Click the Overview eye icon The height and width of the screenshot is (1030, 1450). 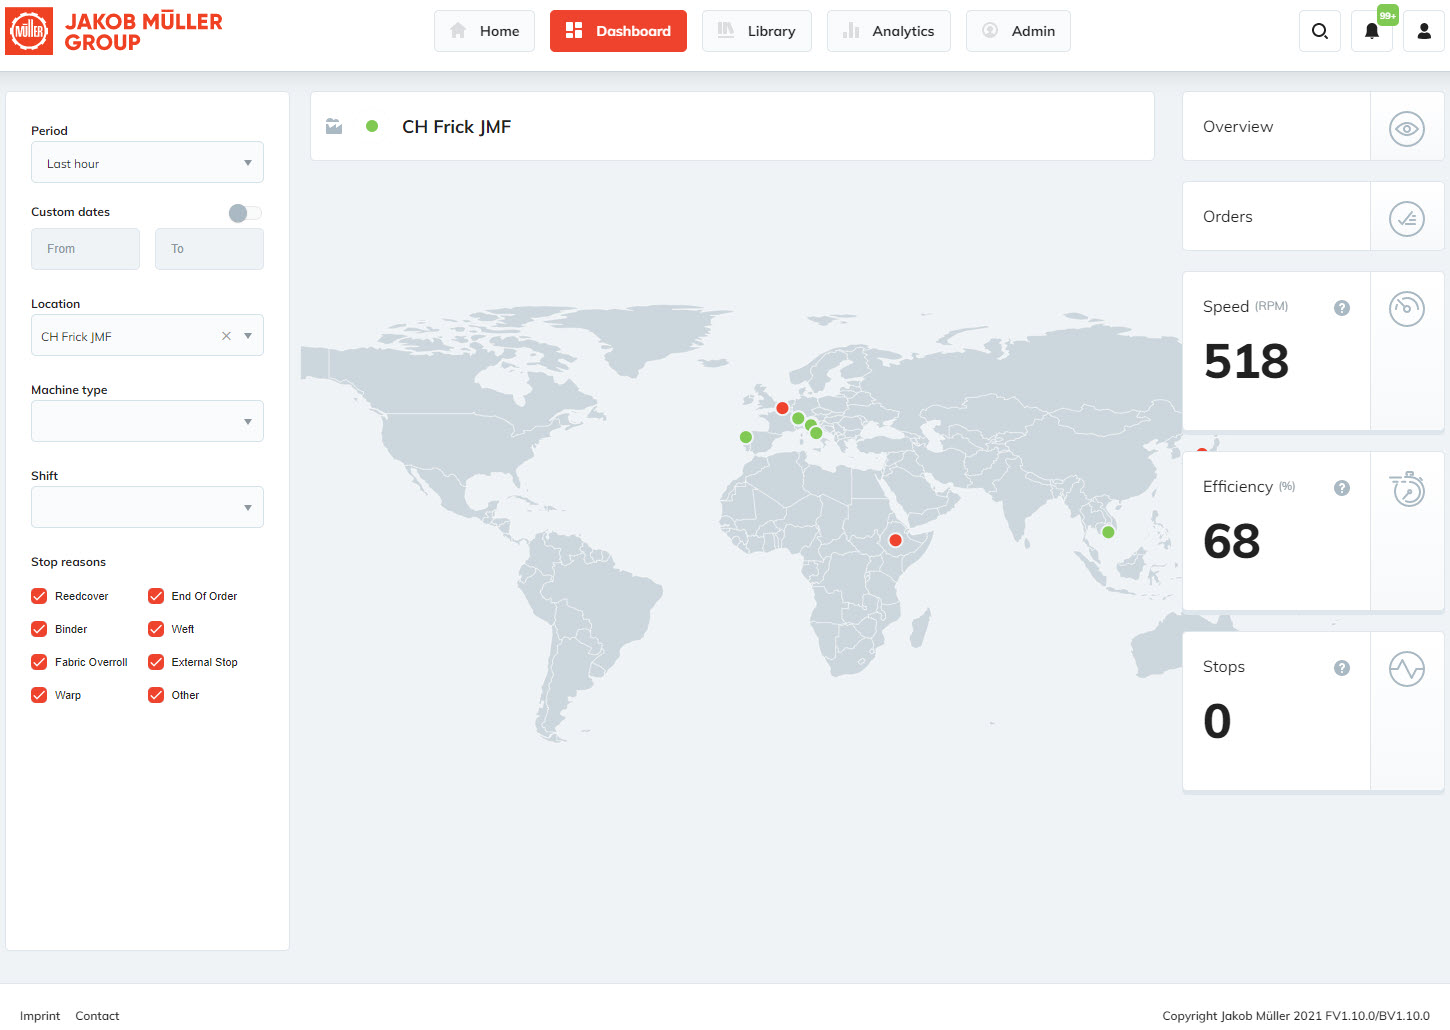point(1407,128)
